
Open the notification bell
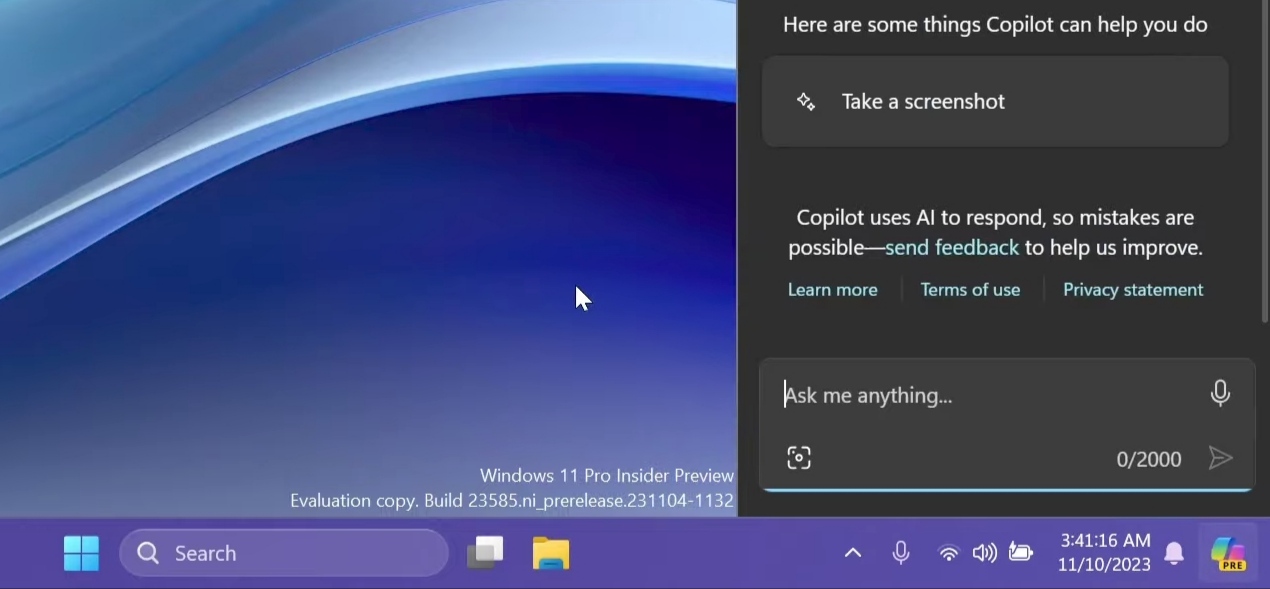[1174, 553]
